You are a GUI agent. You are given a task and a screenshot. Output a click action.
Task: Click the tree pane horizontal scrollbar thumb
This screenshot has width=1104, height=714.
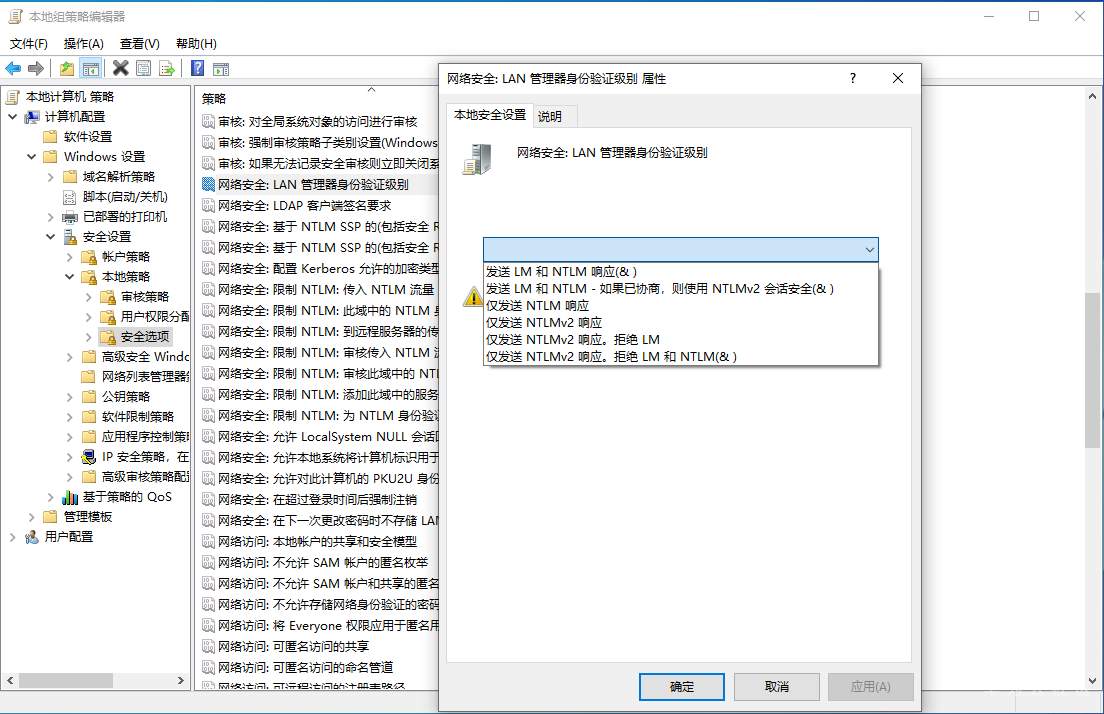65,681
